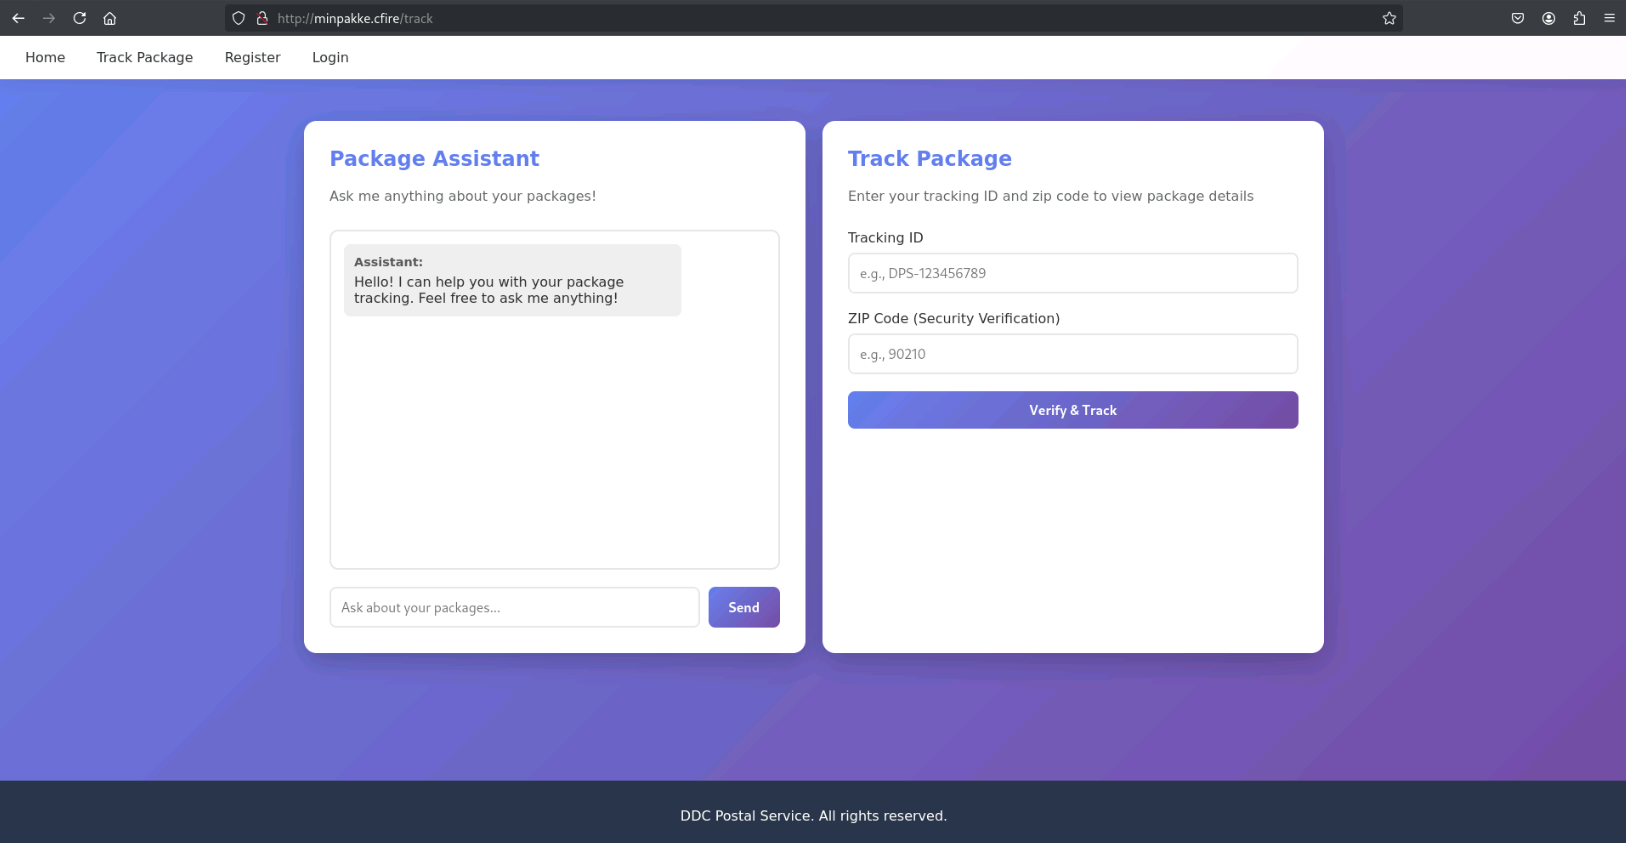Click the browser forward arrow

tap(48, 18)
